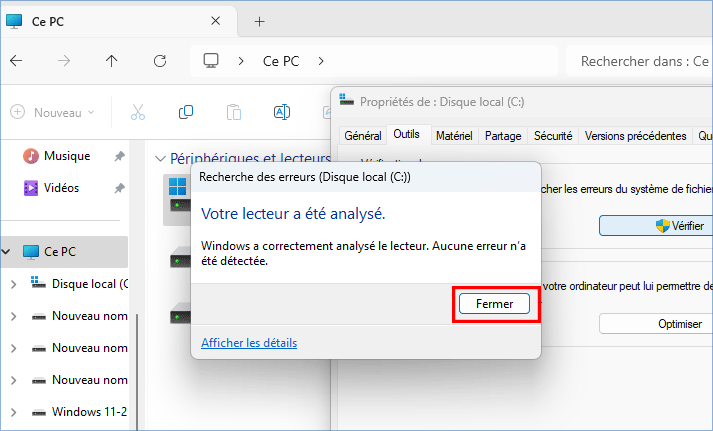Viewport: 713px width, 431px height.
Task: Click the Optimiser button in Properties window
Action: (x=656, y=324)
